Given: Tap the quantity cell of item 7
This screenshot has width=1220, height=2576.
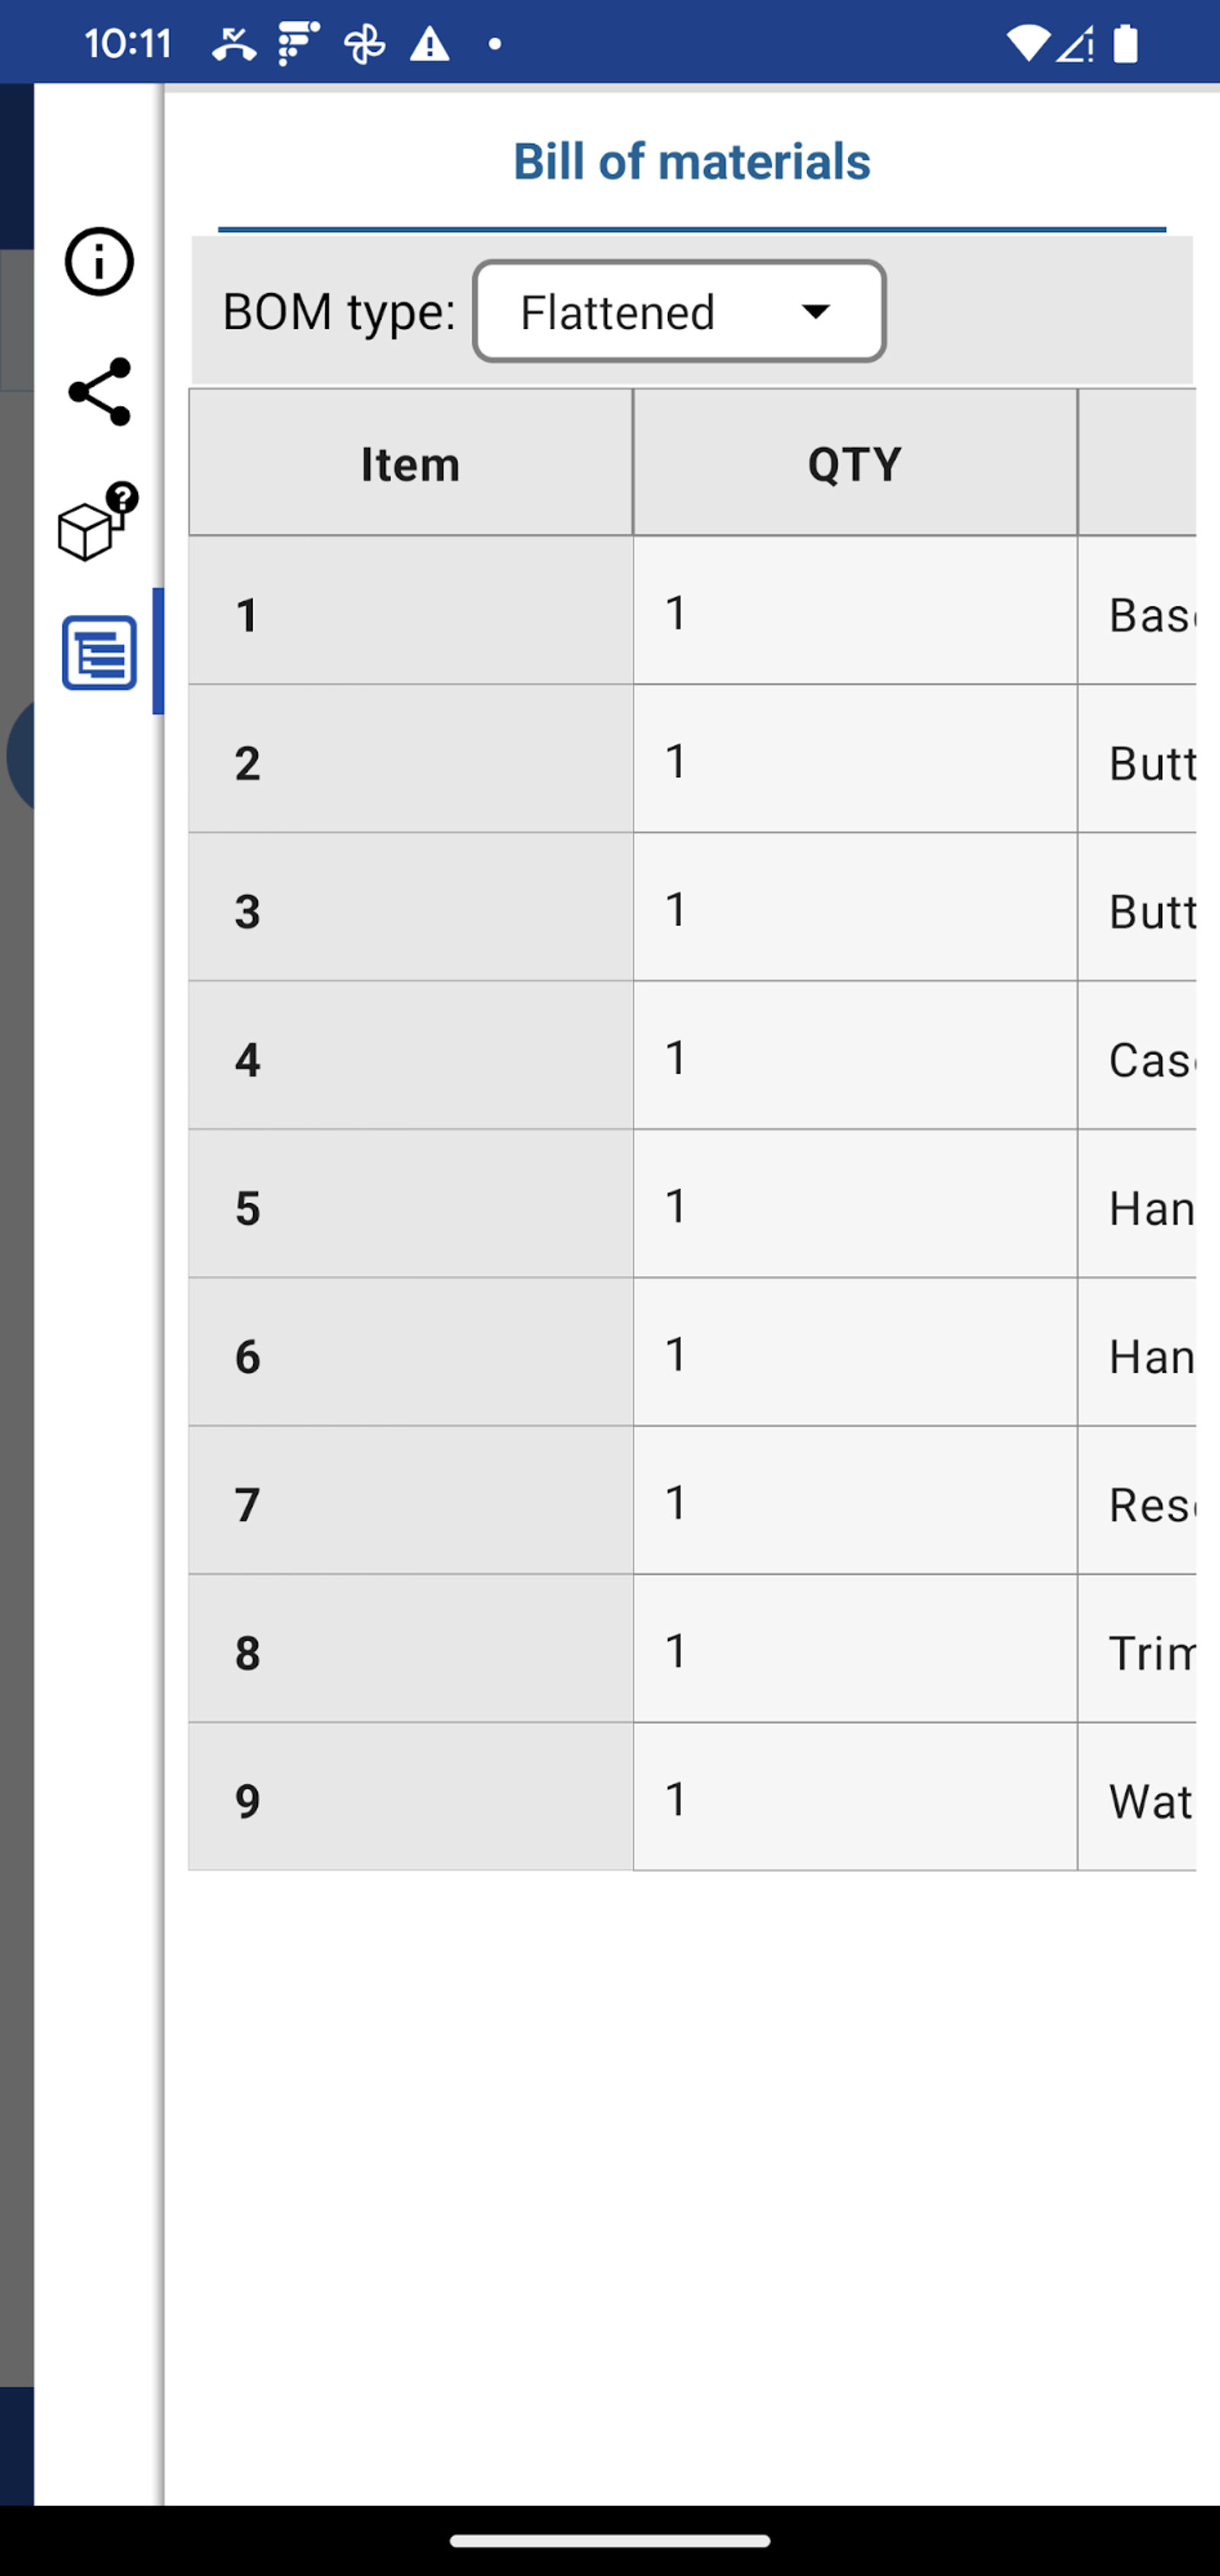Looking at the screenshot, I should [854, 1502].
